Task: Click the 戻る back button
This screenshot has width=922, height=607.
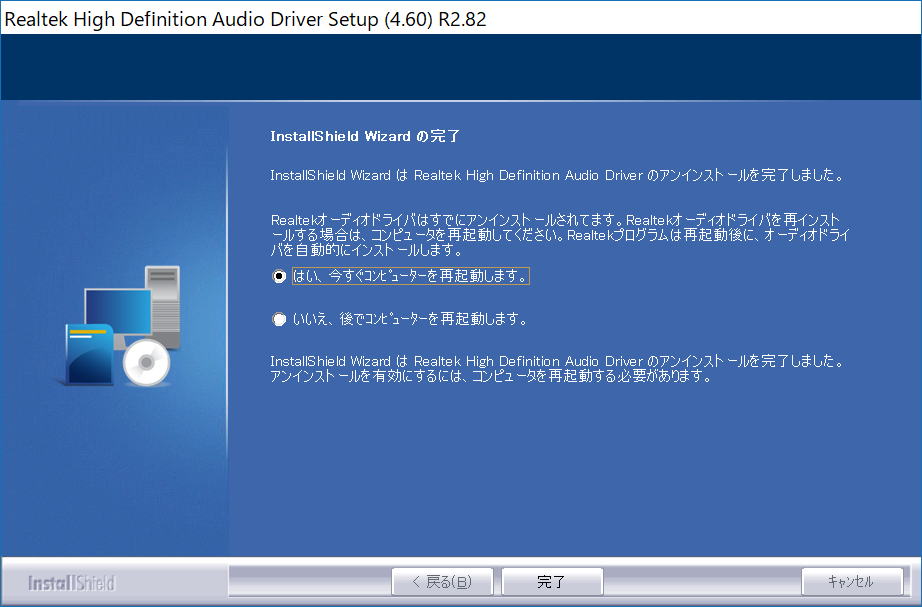Action: tap(443, 581)
